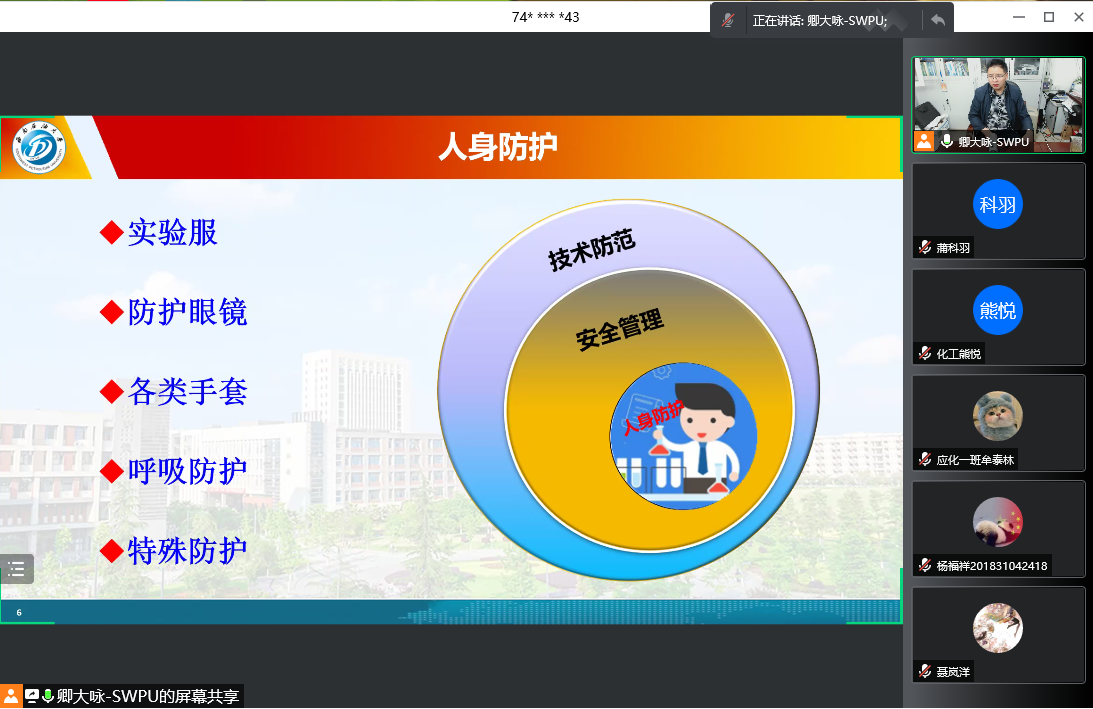1093x709 pixels.
Task: Select the 科羽 participant tile
Action: click(x=998, y=210)
